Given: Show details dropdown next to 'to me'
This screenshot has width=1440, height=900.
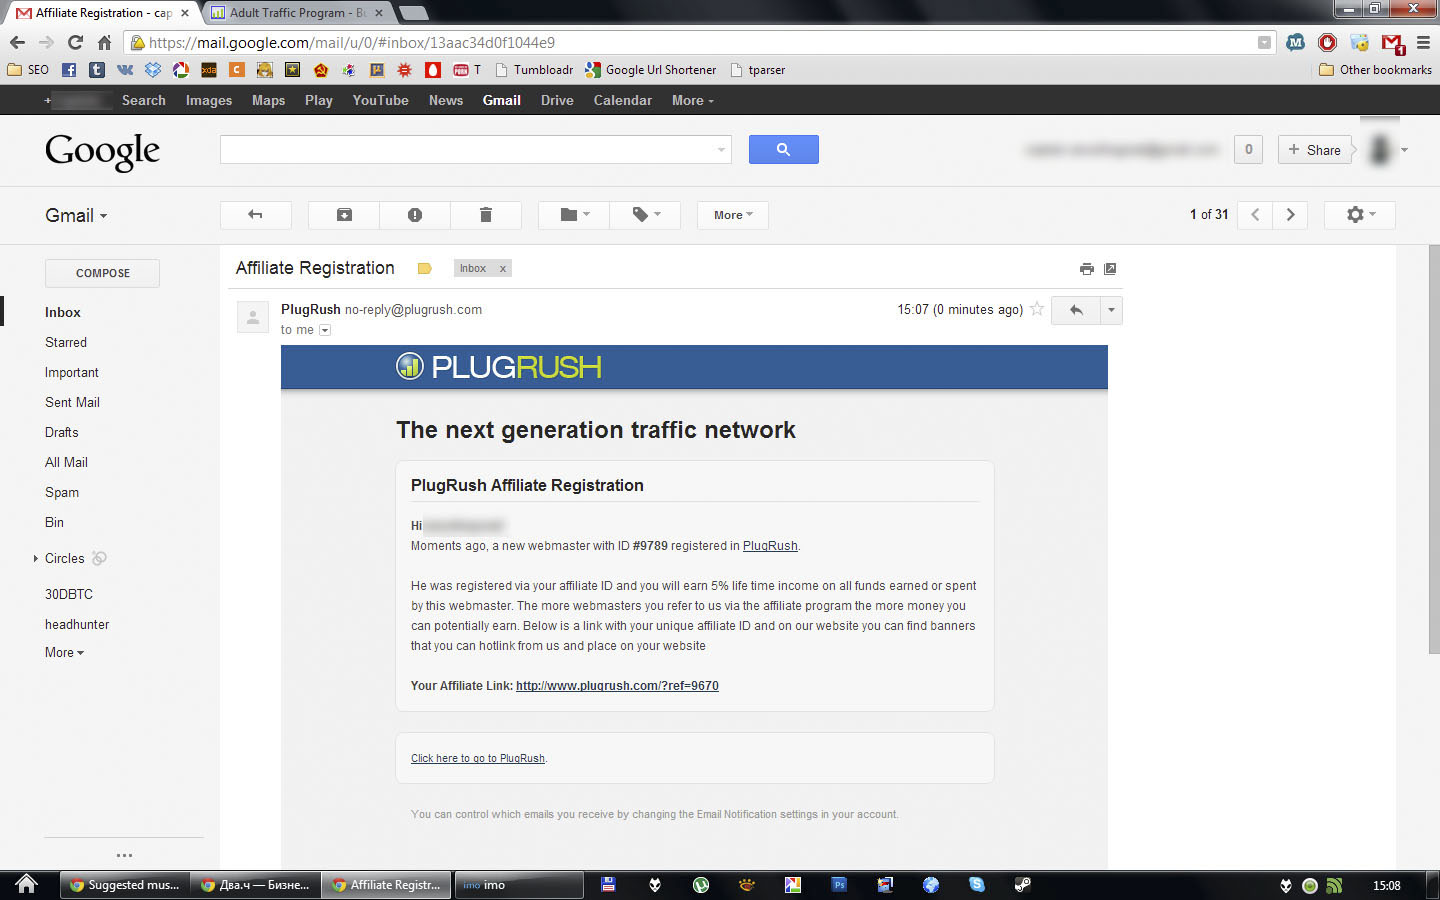Looking at the screenshot, I should point(325,330).
